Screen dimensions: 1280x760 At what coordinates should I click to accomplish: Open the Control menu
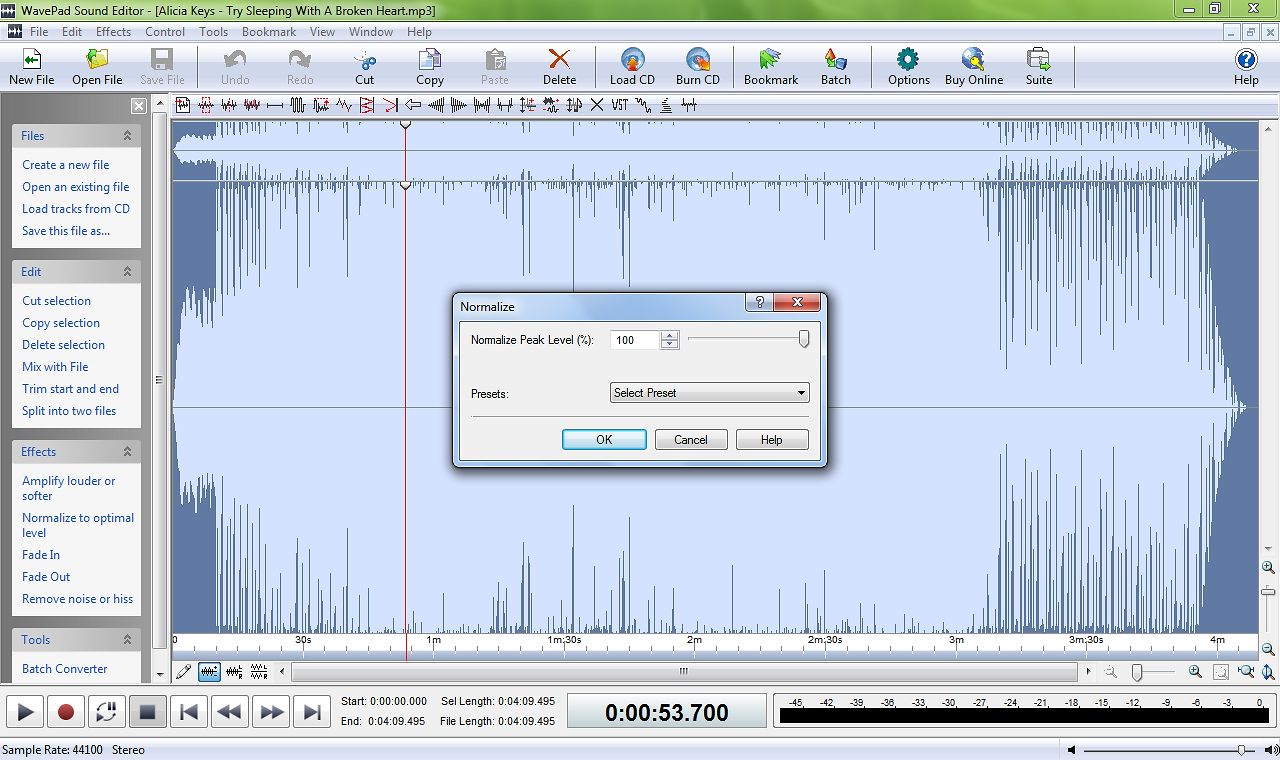coord(164,31)
